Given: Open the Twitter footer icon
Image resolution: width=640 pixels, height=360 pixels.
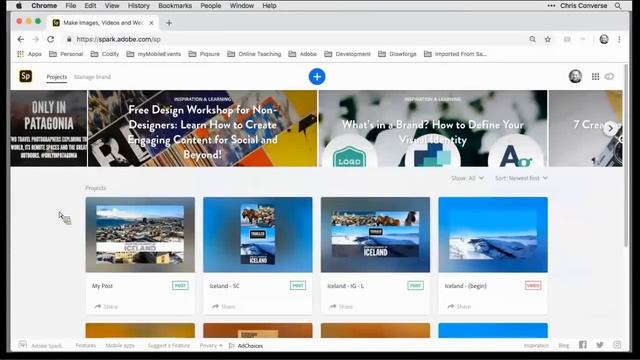Looking at the screenshot, I should pyautogui.click(x=600, y=345).
